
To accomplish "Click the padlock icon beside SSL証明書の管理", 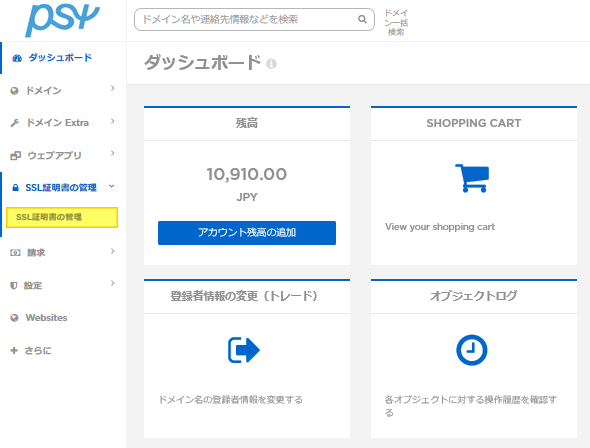I will click(15, 188).
